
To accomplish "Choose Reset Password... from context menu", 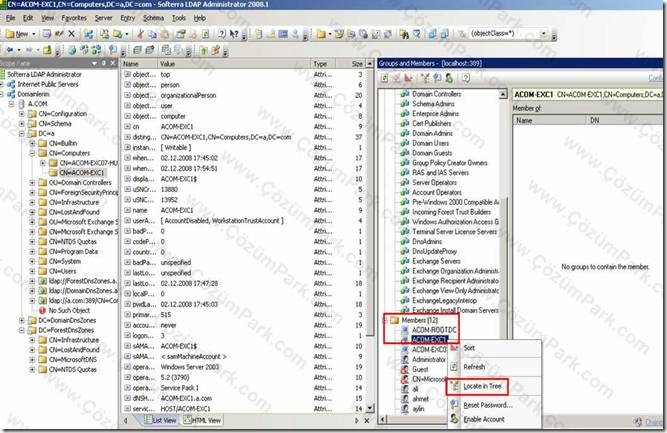I will click(x=487, y=405).
